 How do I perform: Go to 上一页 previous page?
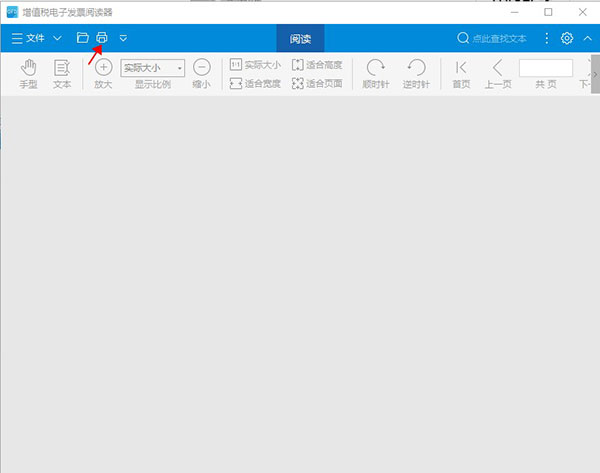pos(498,74)
